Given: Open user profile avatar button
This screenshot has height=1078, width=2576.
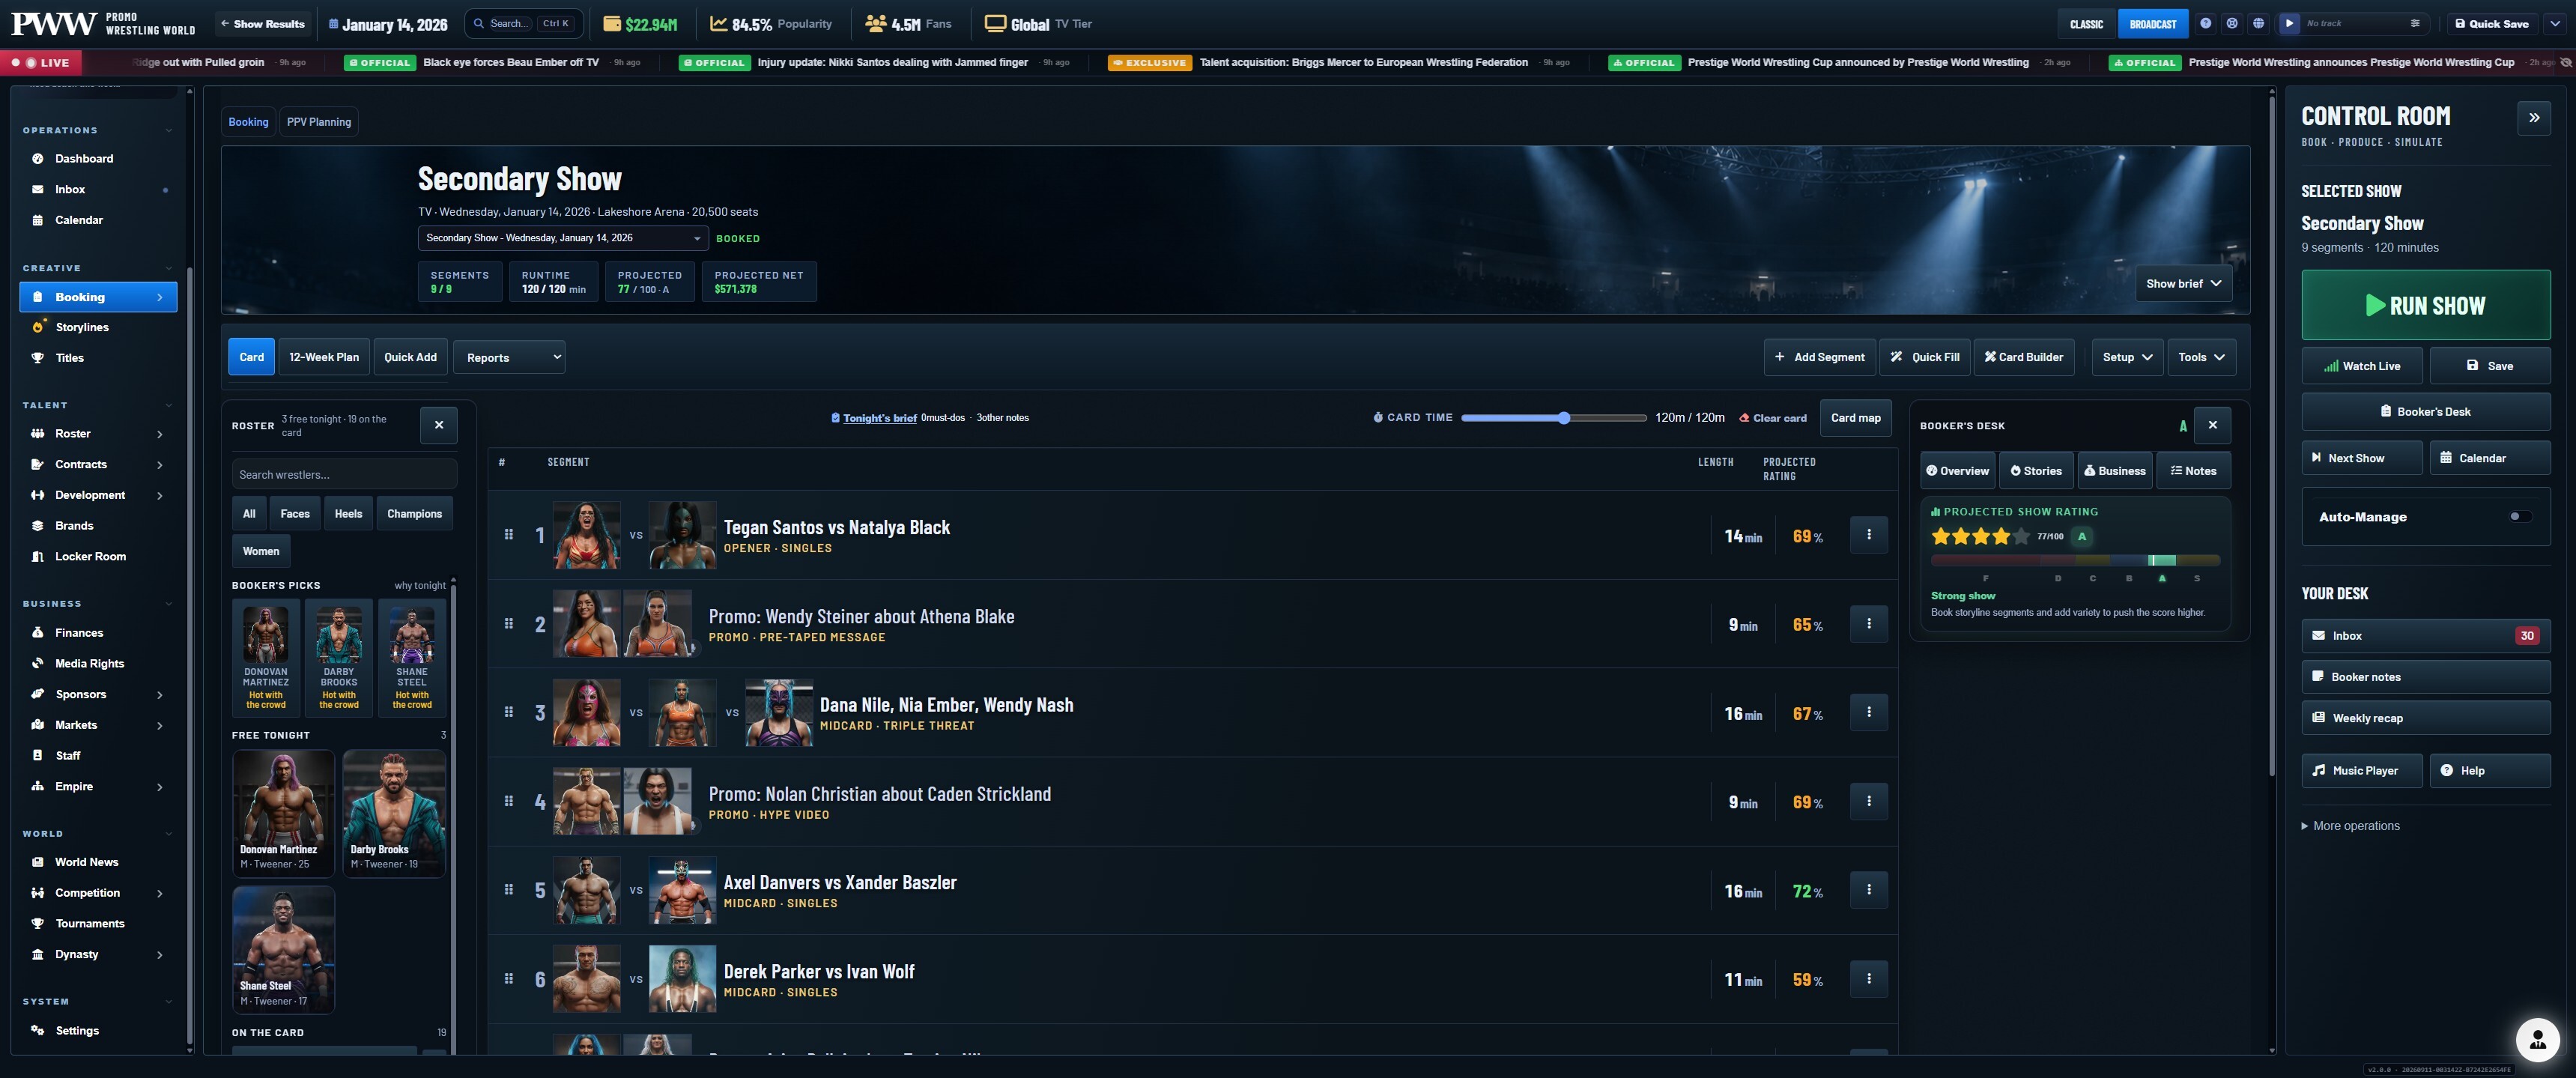Looking at the screenshot, I should (x=2537, y=1040).
